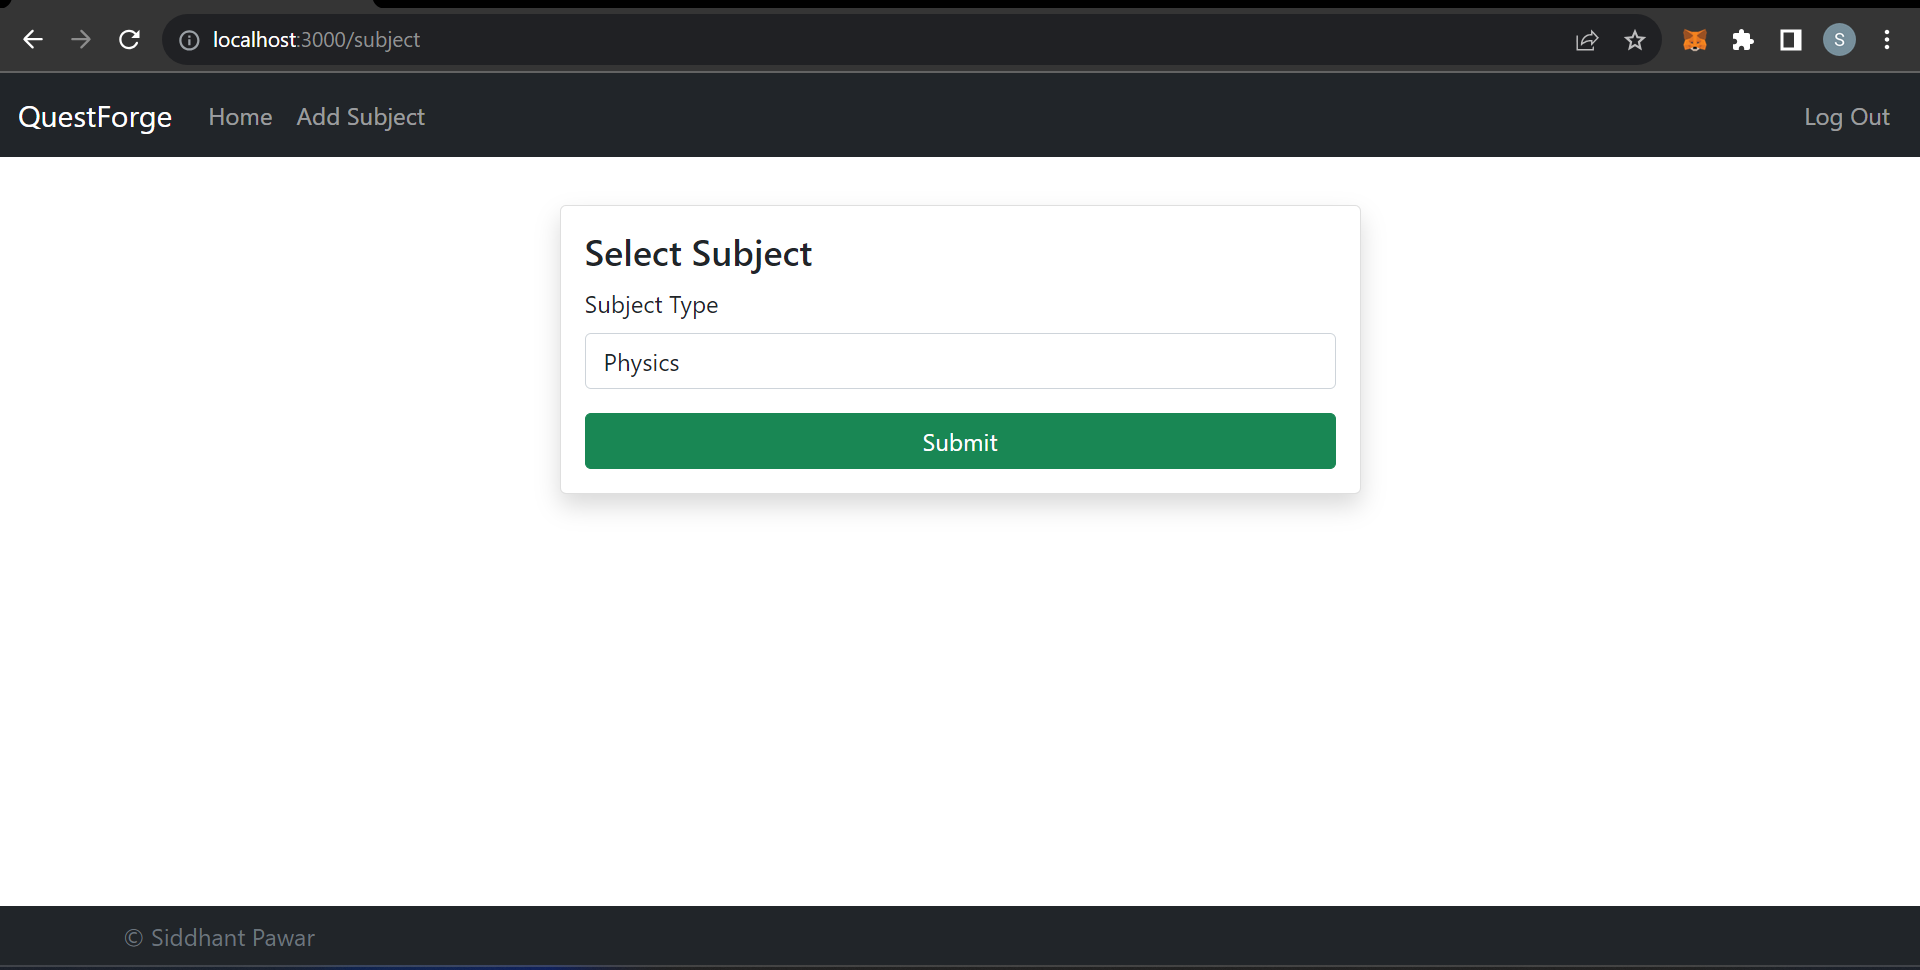Reload the subject page
The image size is (1920, 970).
point(129,40)
